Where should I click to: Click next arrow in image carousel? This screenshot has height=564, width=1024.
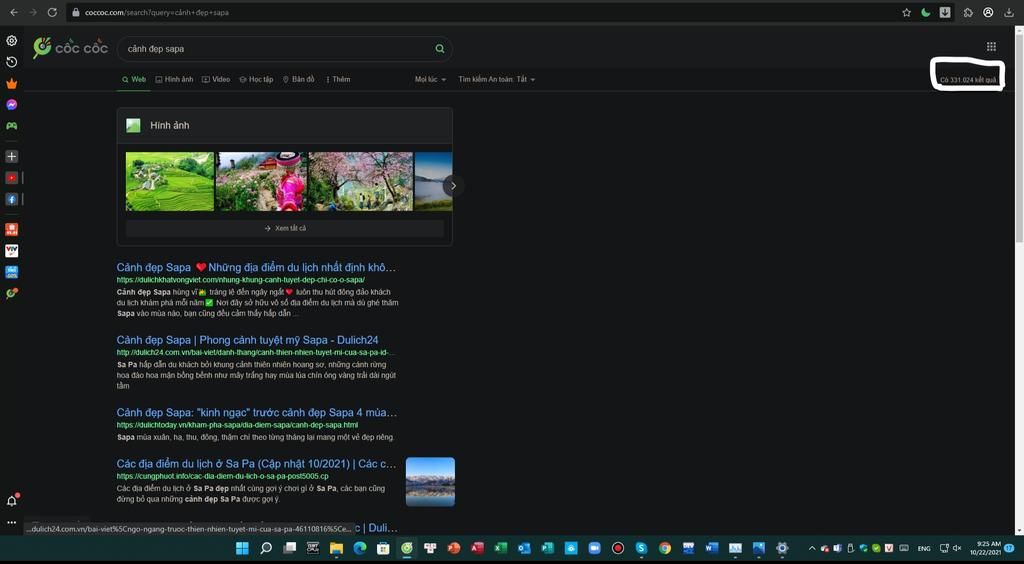click(x=453, y=186)
